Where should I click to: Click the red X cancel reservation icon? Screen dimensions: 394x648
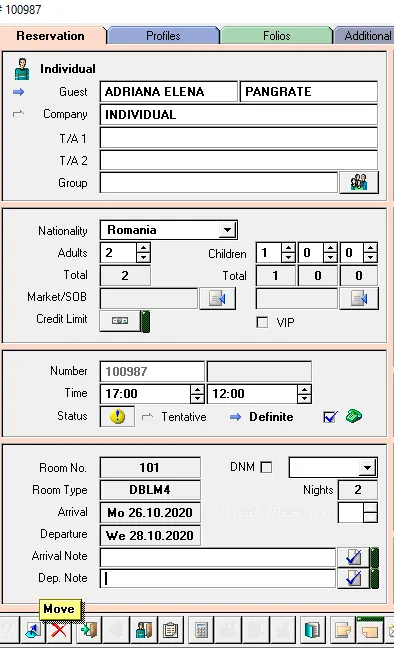point(58,630)
